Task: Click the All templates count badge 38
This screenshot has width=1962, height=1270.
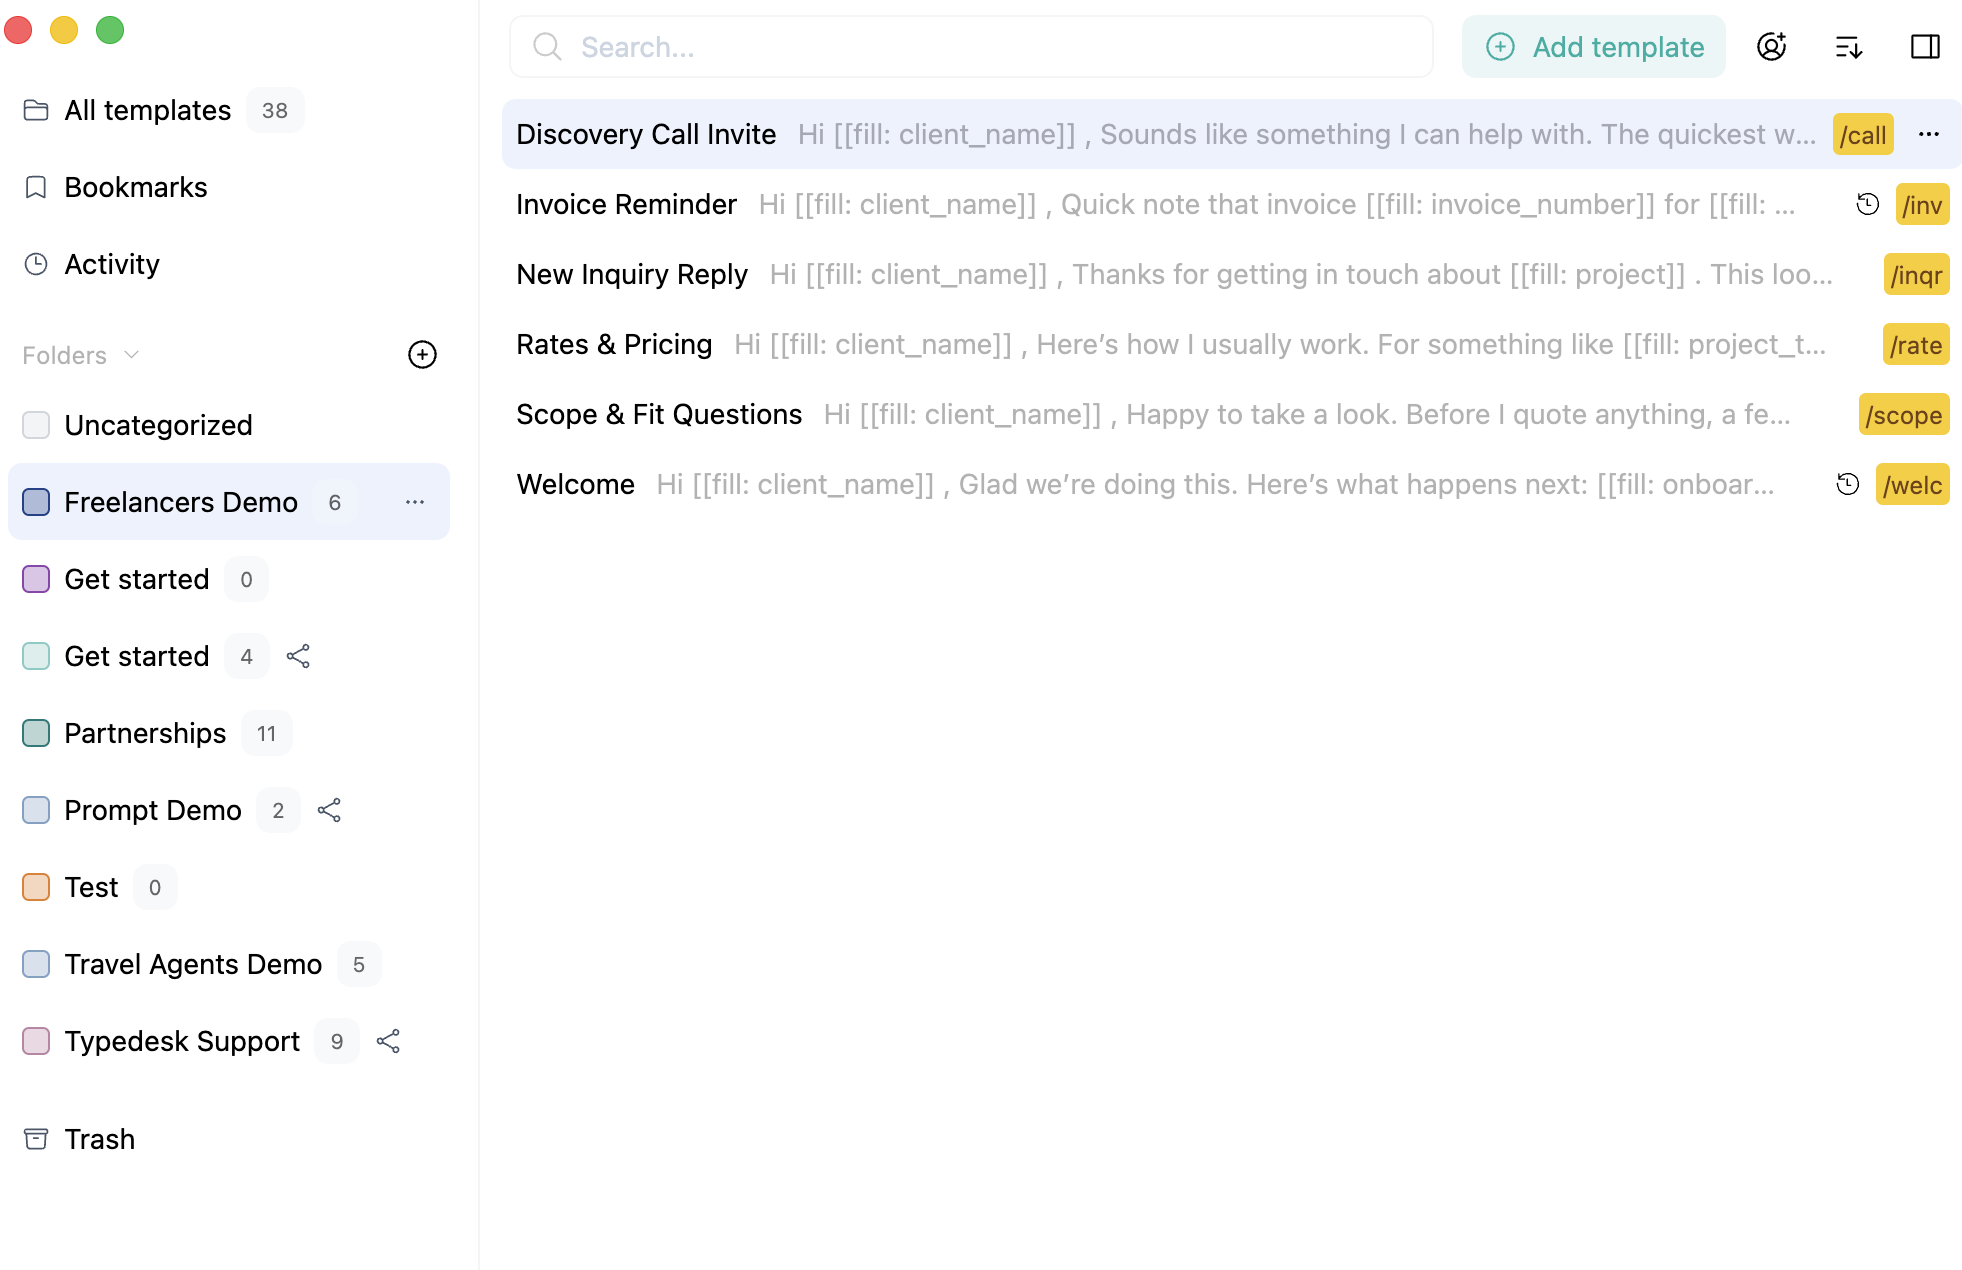Action: [x=275, y=110]
